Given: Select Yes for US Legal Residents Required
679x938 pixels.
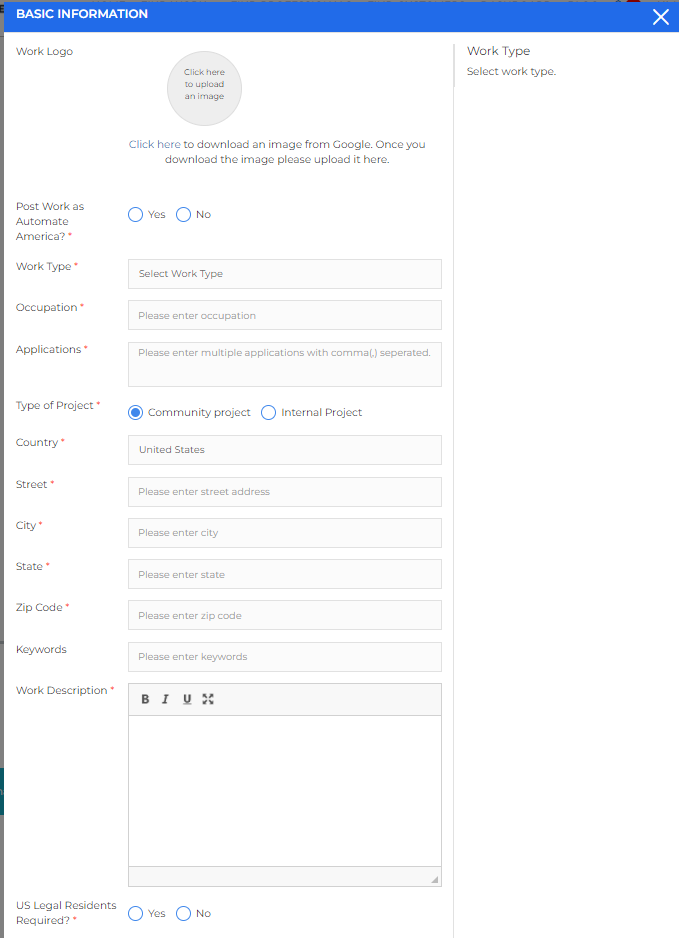Looking at the screenshot, I should (136, 913).
